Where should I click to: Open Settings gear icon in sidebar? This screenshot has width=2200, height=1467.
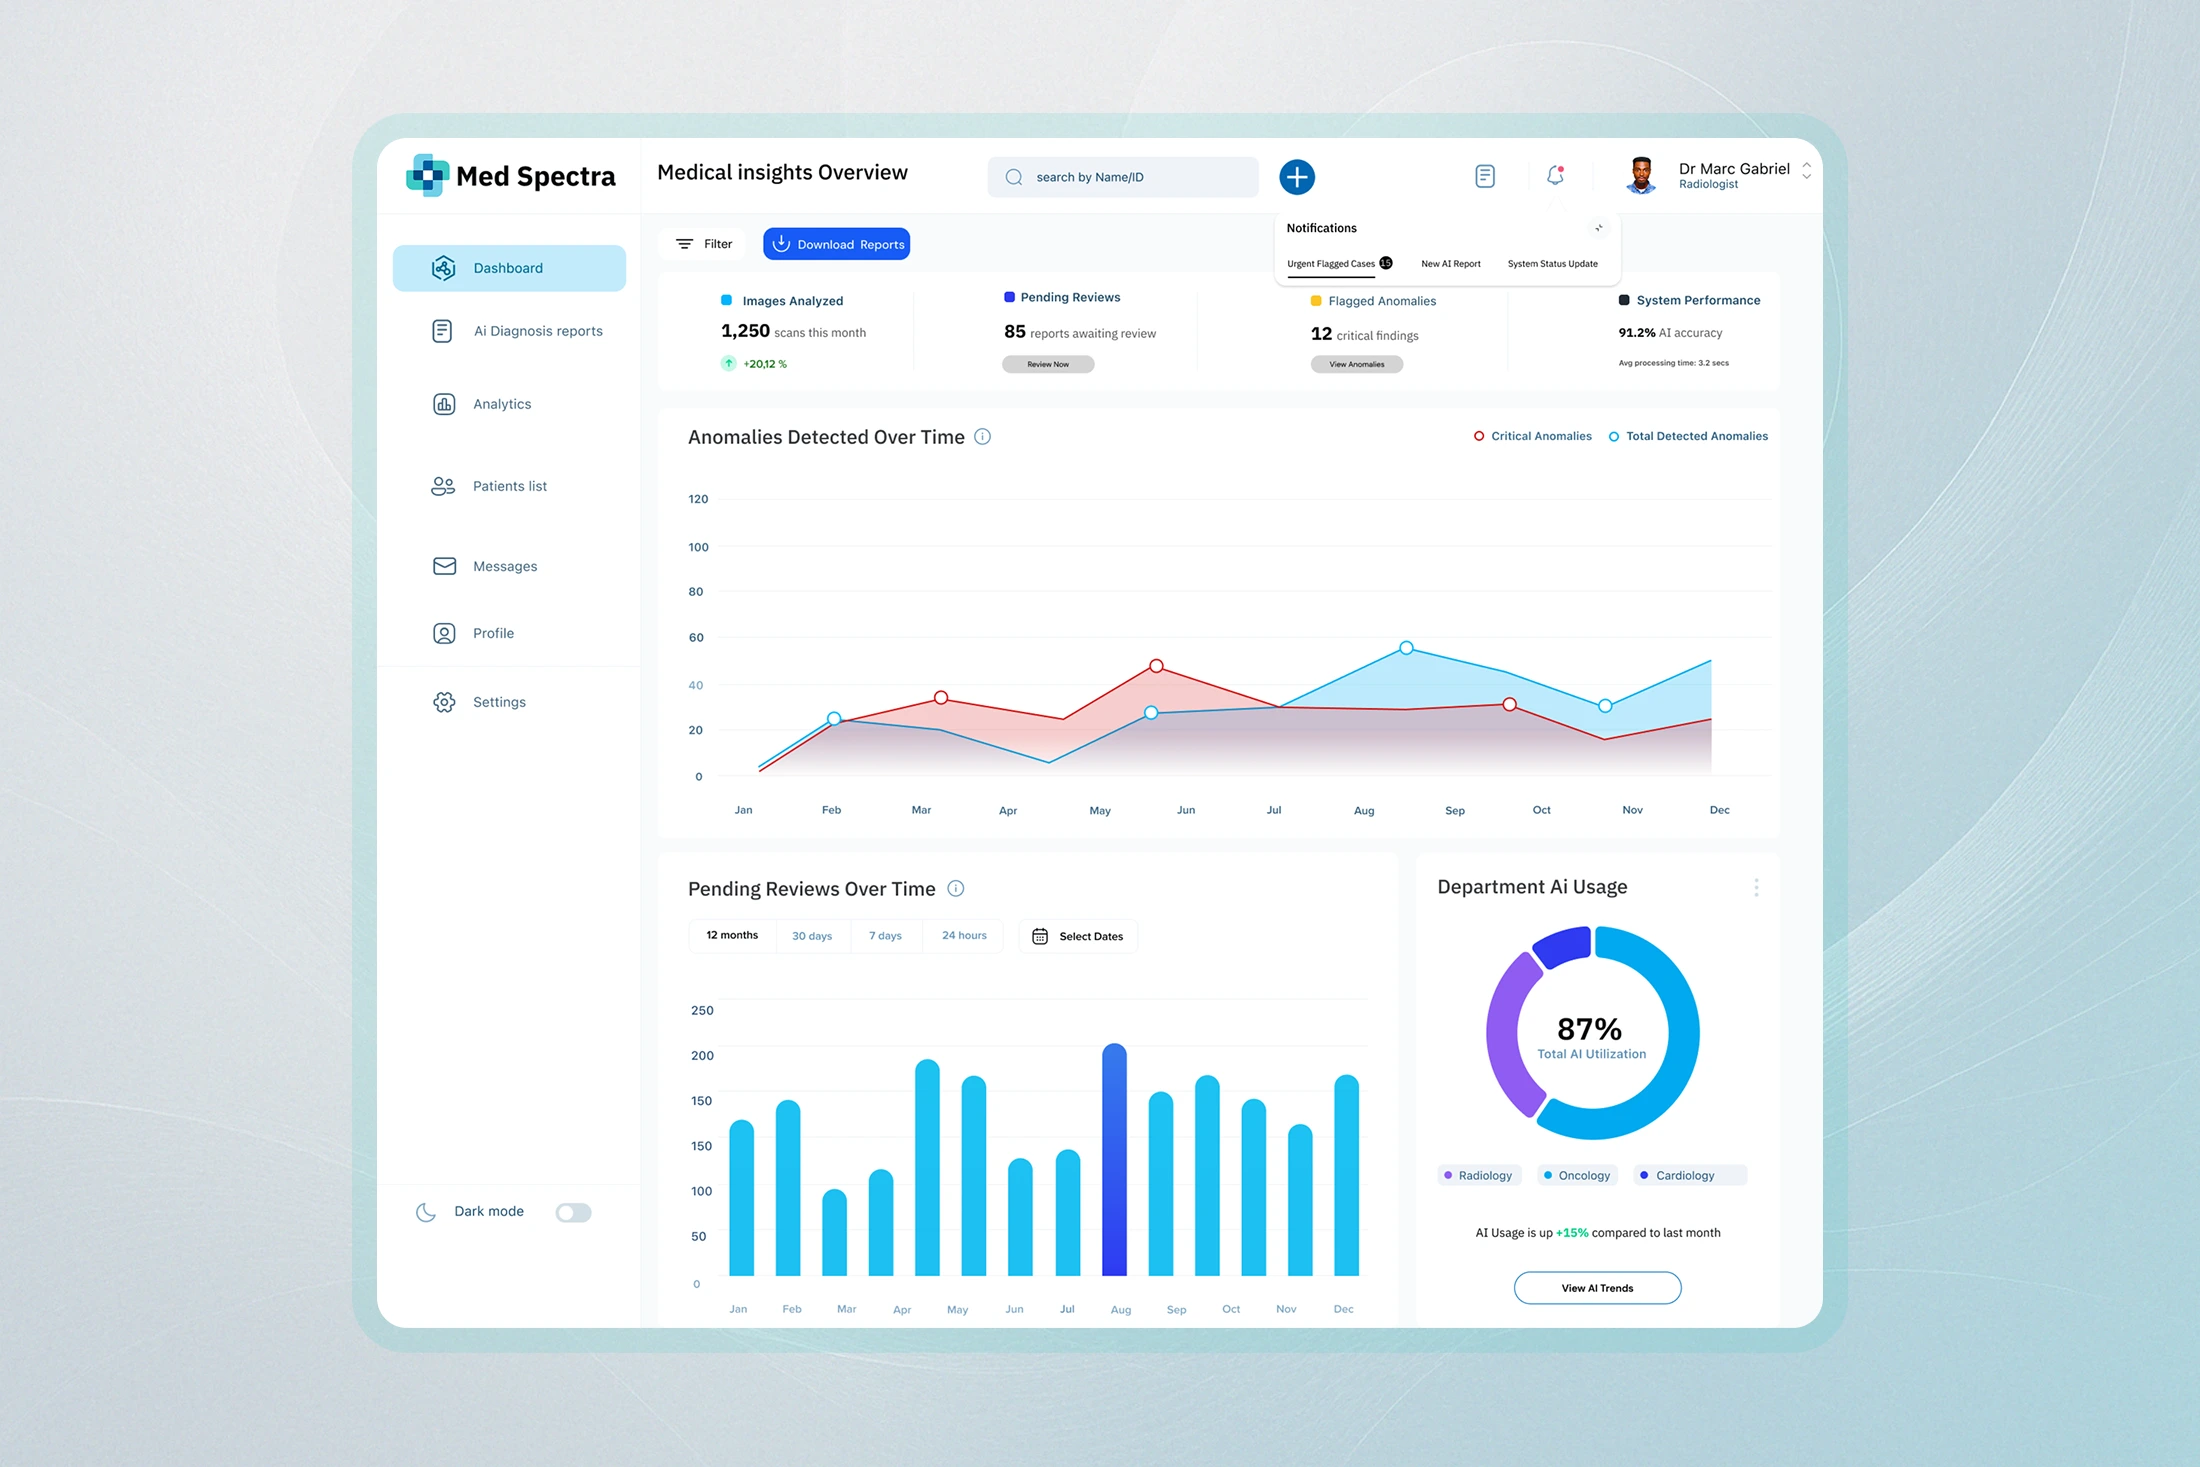click(x=444, y=702)
